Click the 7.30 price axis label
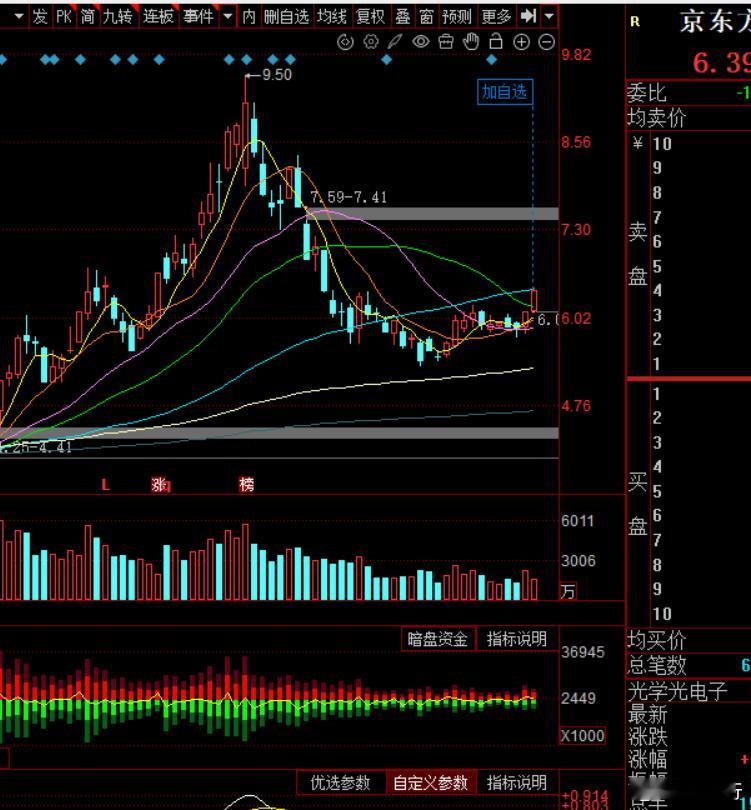 click(x=576, y=229)
